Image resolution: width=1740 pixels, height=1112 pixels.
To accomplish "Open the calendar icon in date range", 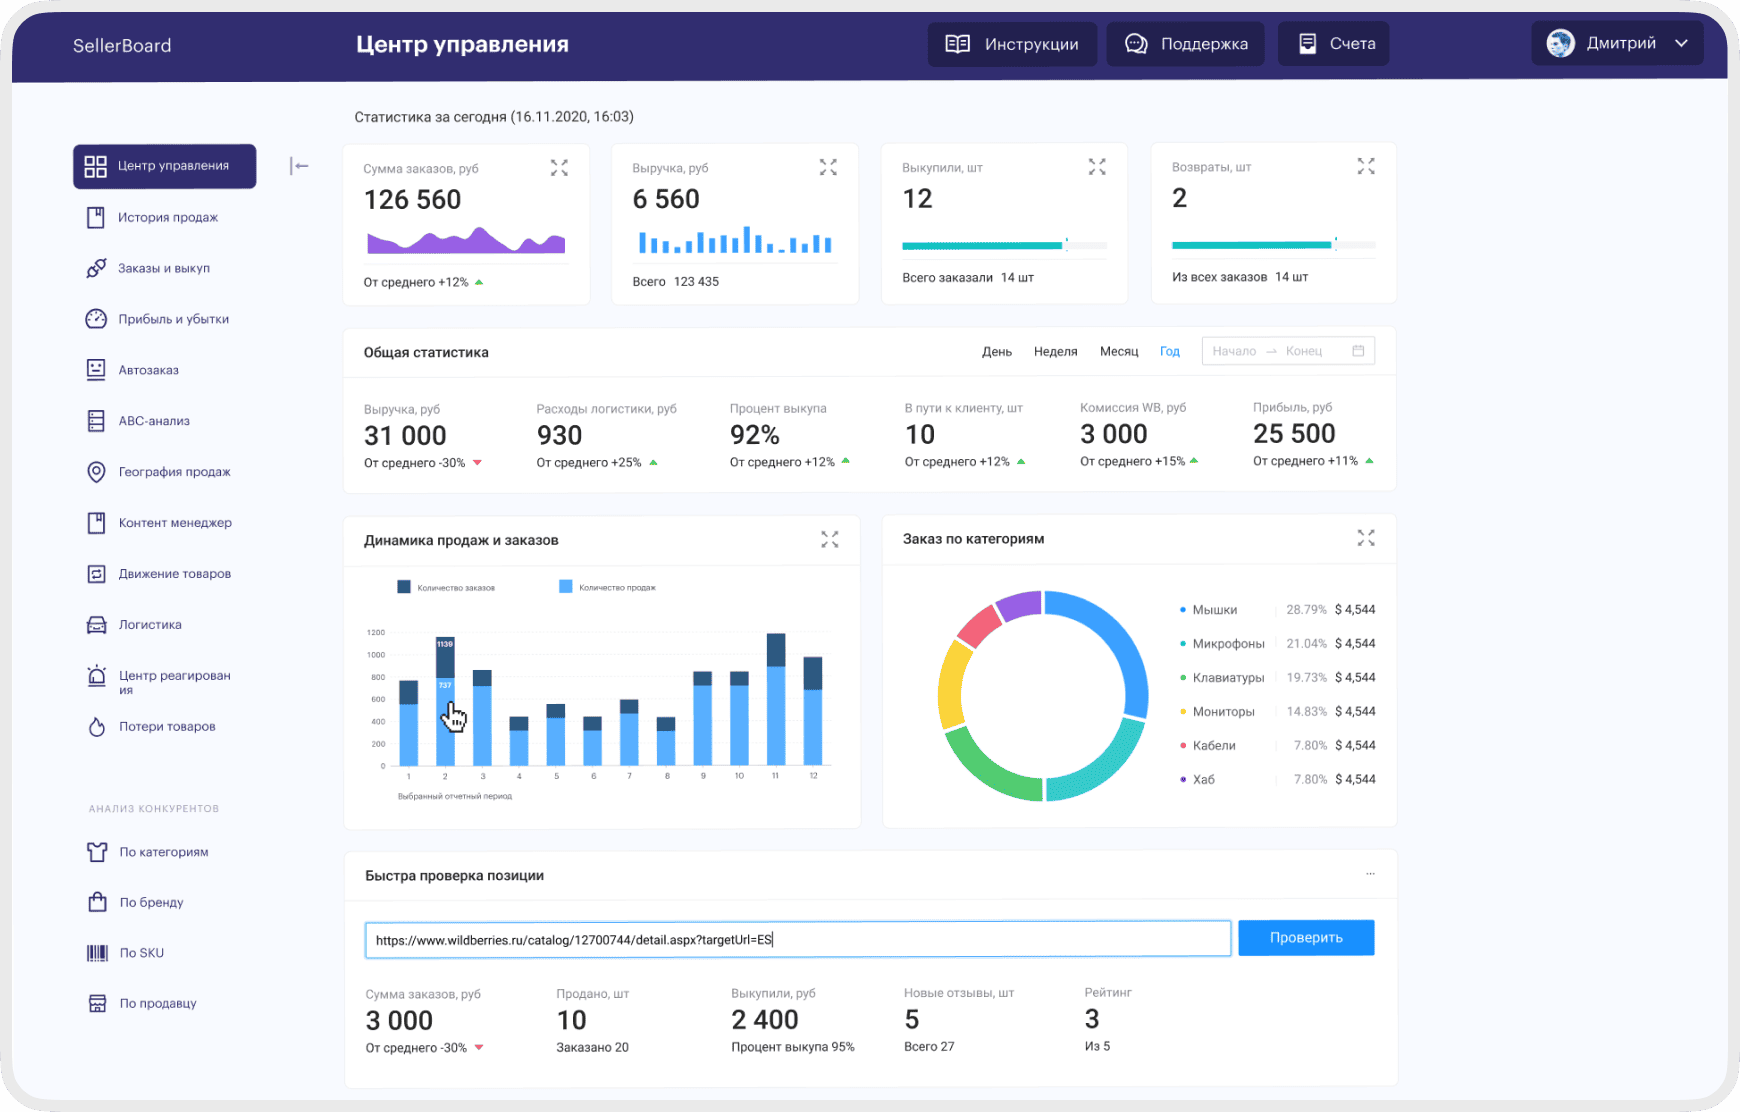I will tap(1358, 351).
